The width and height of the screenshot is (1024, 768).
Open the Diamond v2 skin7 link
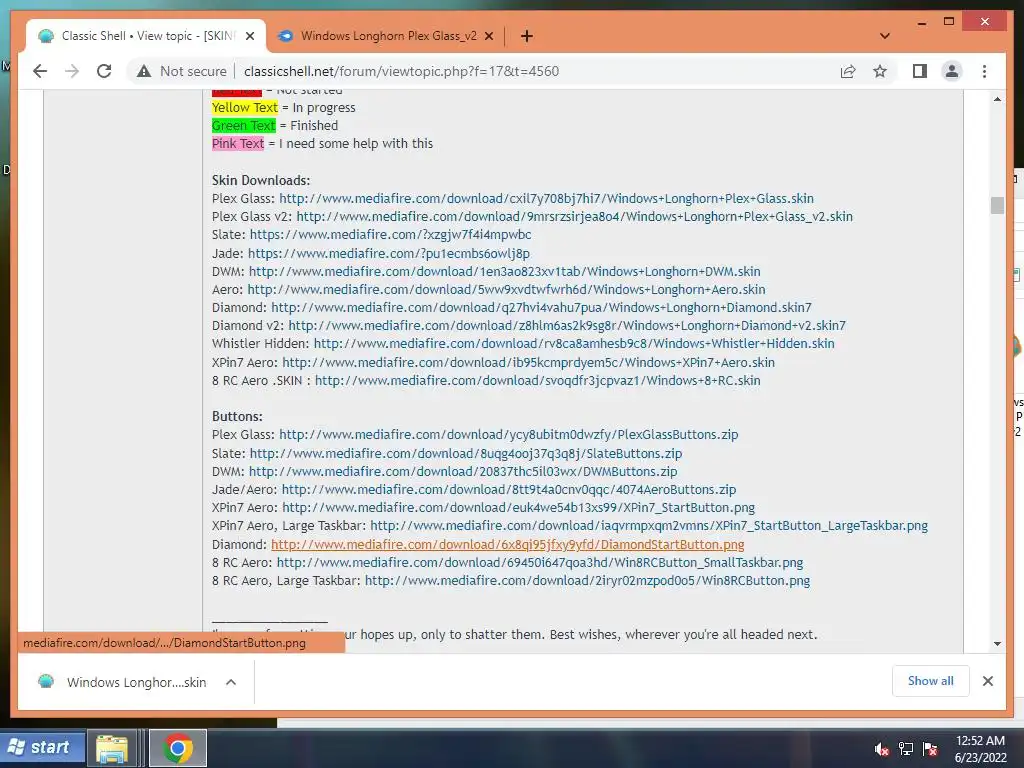click(x=567, y=325)
